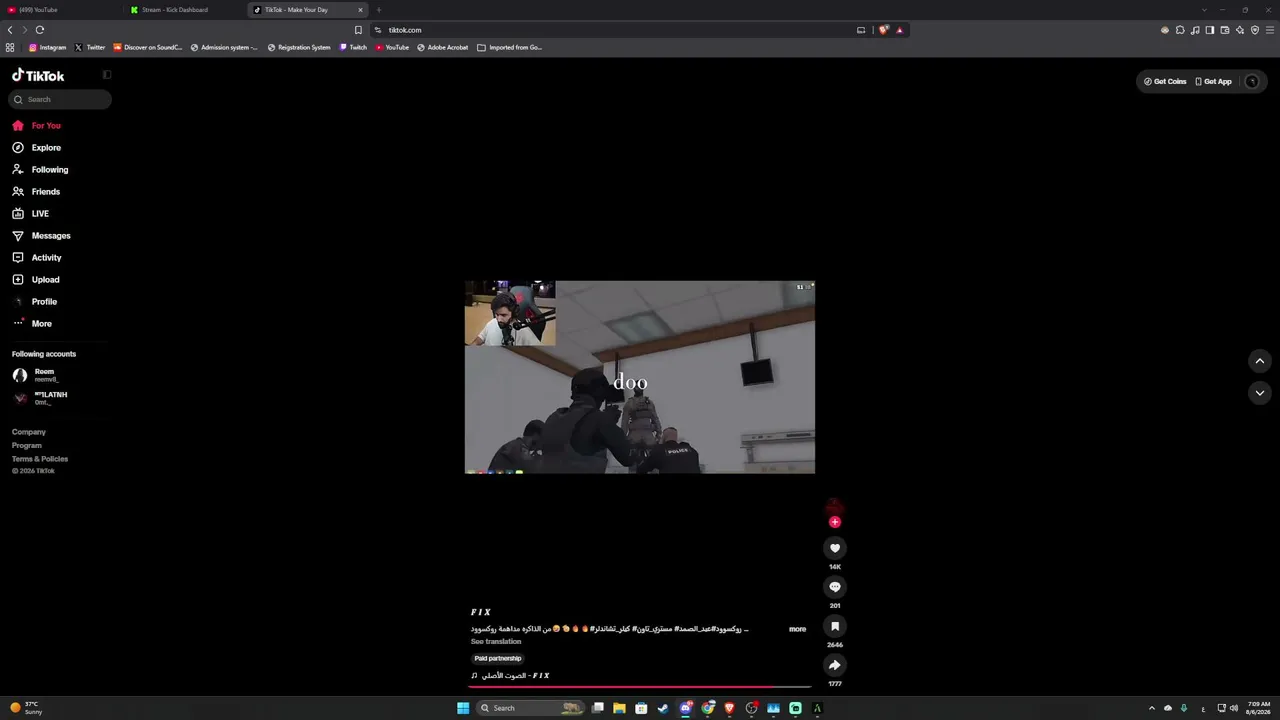The height and width of the screenshot is (720, 1280).
Task: Go to previous video with up chevron
Action: (1260, 361)
